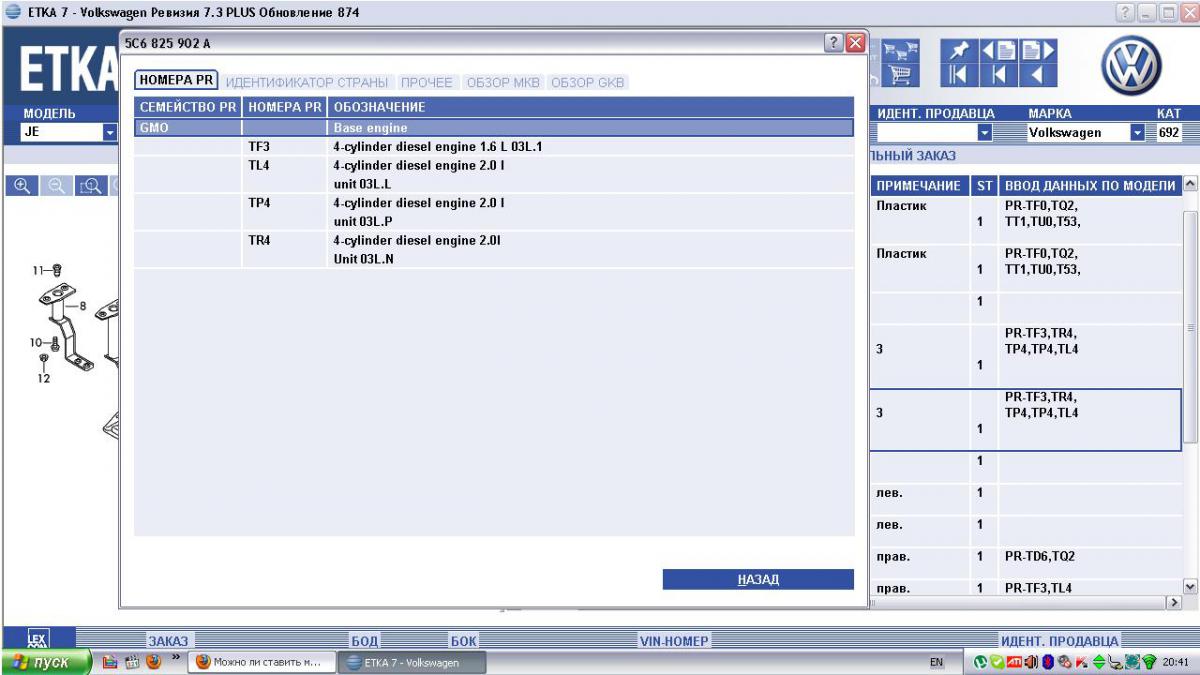Click the double-bar jump-to-first arrow icon
Screen dimensions: 1200x675
click(960, 76)
